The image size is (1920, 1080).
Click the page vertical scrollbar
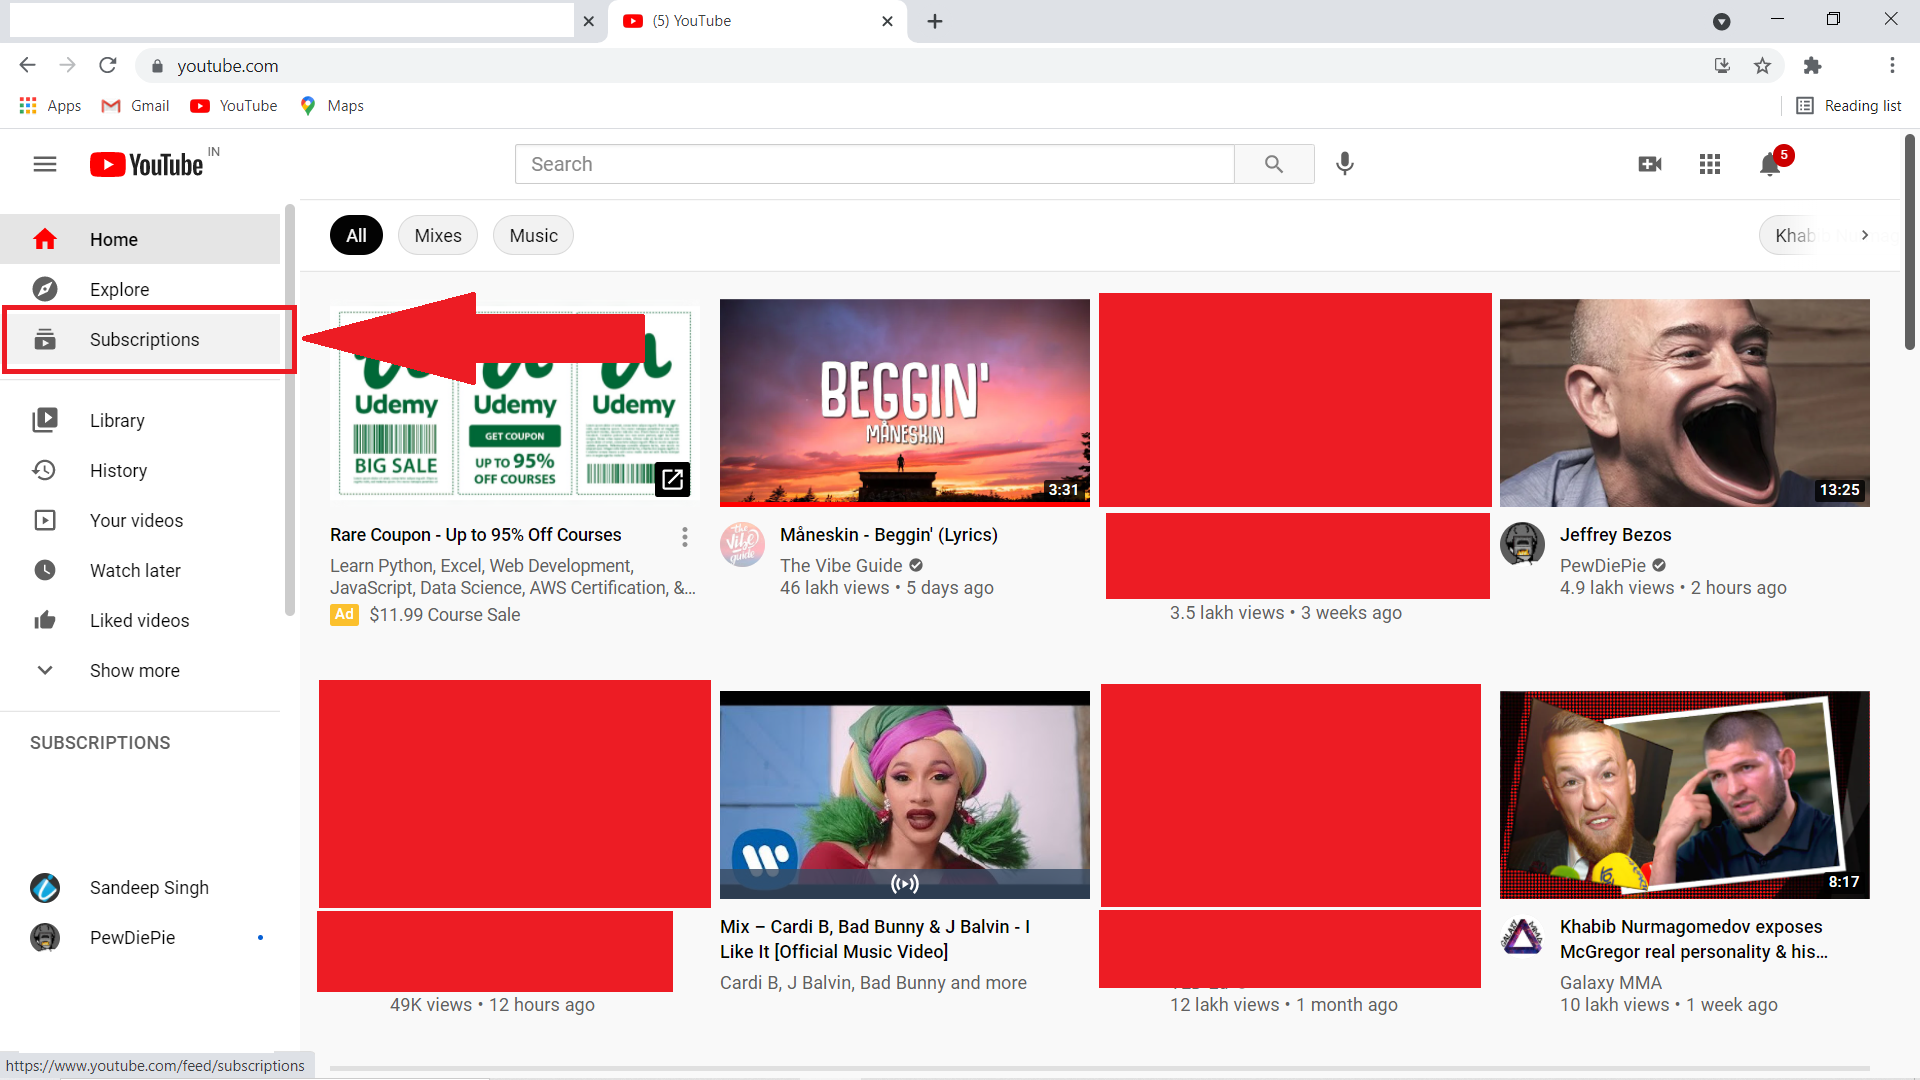click(1910, 240)
